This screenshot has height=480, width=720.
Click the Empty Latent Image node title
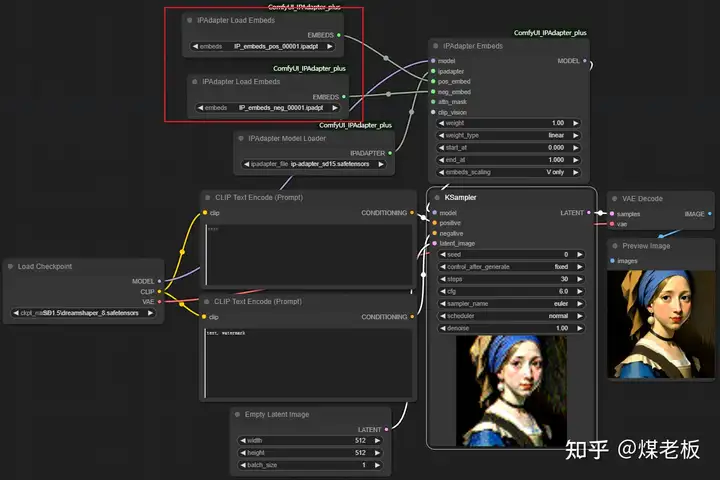click(277, 414)
